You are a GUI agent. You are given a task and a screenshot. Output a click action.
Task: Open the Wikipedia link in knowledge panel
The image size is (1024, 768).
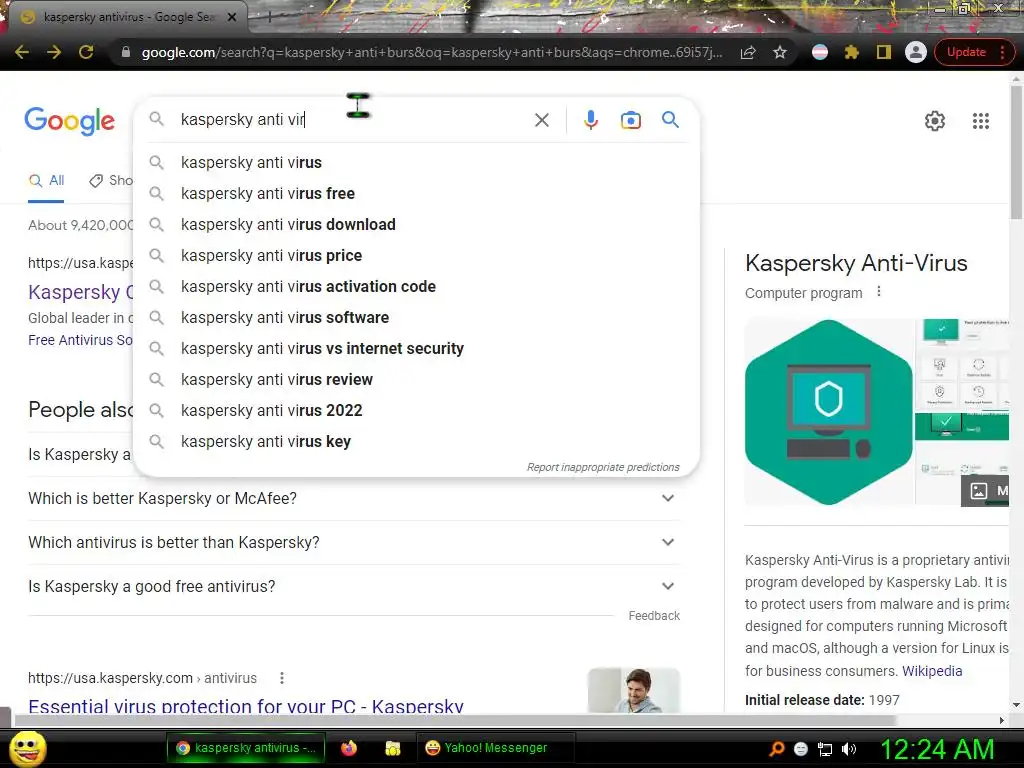tap(932, 671)
